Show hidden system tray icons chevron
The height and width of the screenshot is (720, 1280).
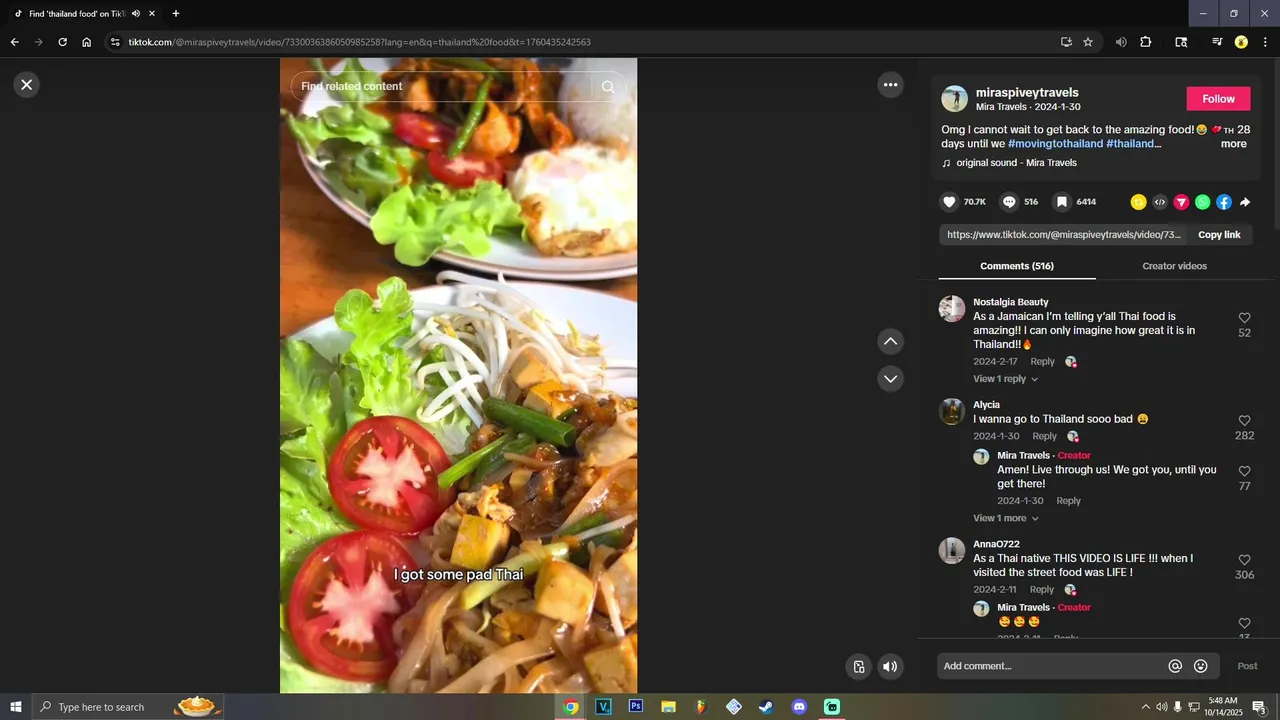click(x=1145, y=707)
